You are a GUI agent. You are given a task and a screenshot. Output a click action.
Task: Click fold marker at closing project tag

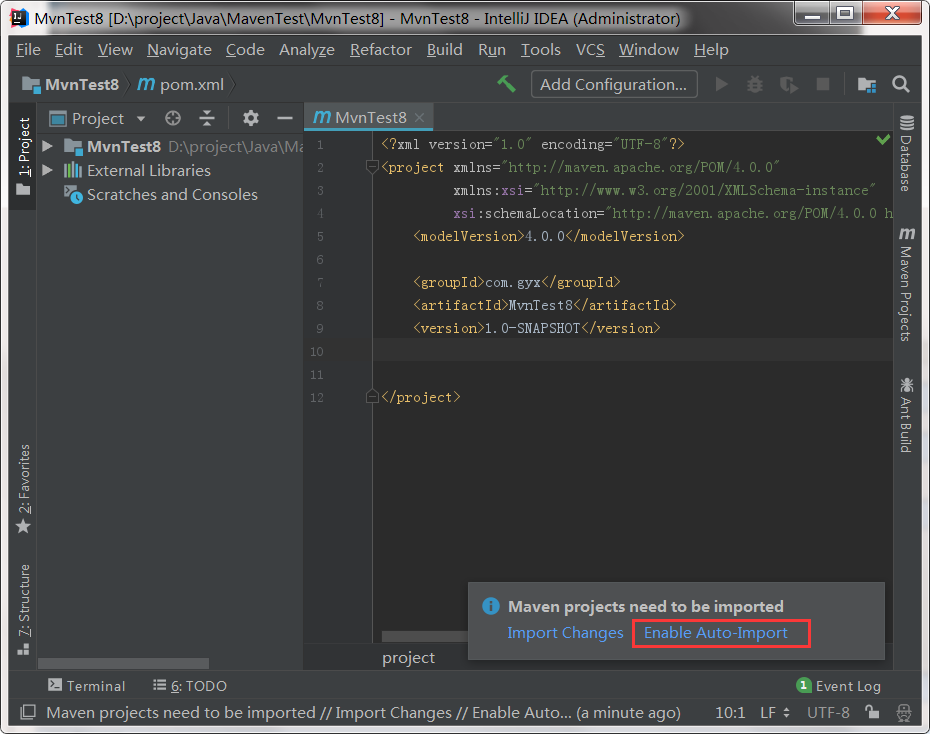[x=372, y=397]
